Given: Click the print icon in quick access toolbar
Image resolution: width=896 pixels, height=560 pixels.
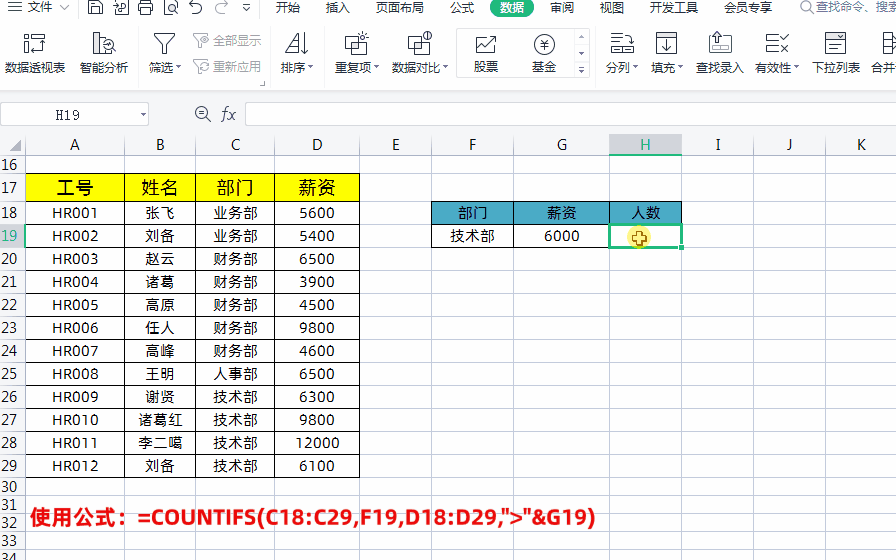Looking at the screenshot, I should pos(146,7).
